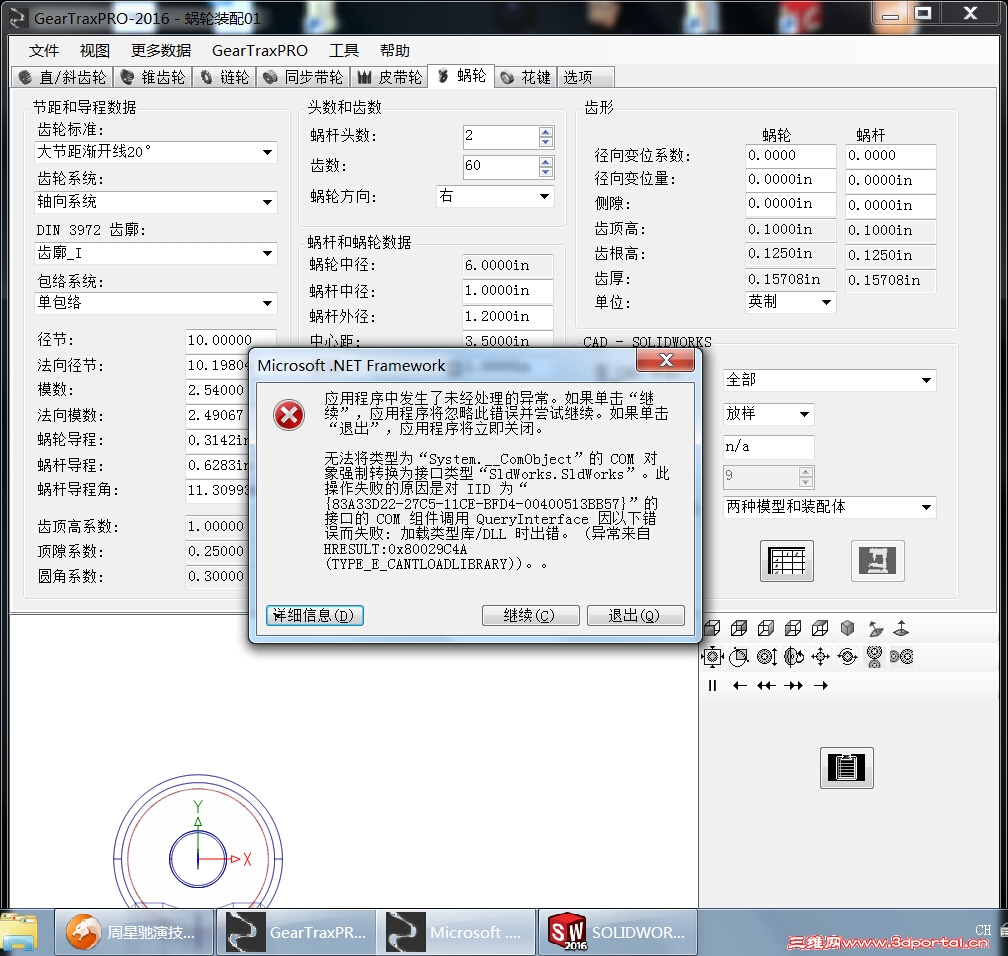Open the 齿轮标准 gear standard dropdown
1008x956 pixels.
click(x=265, y=152)
